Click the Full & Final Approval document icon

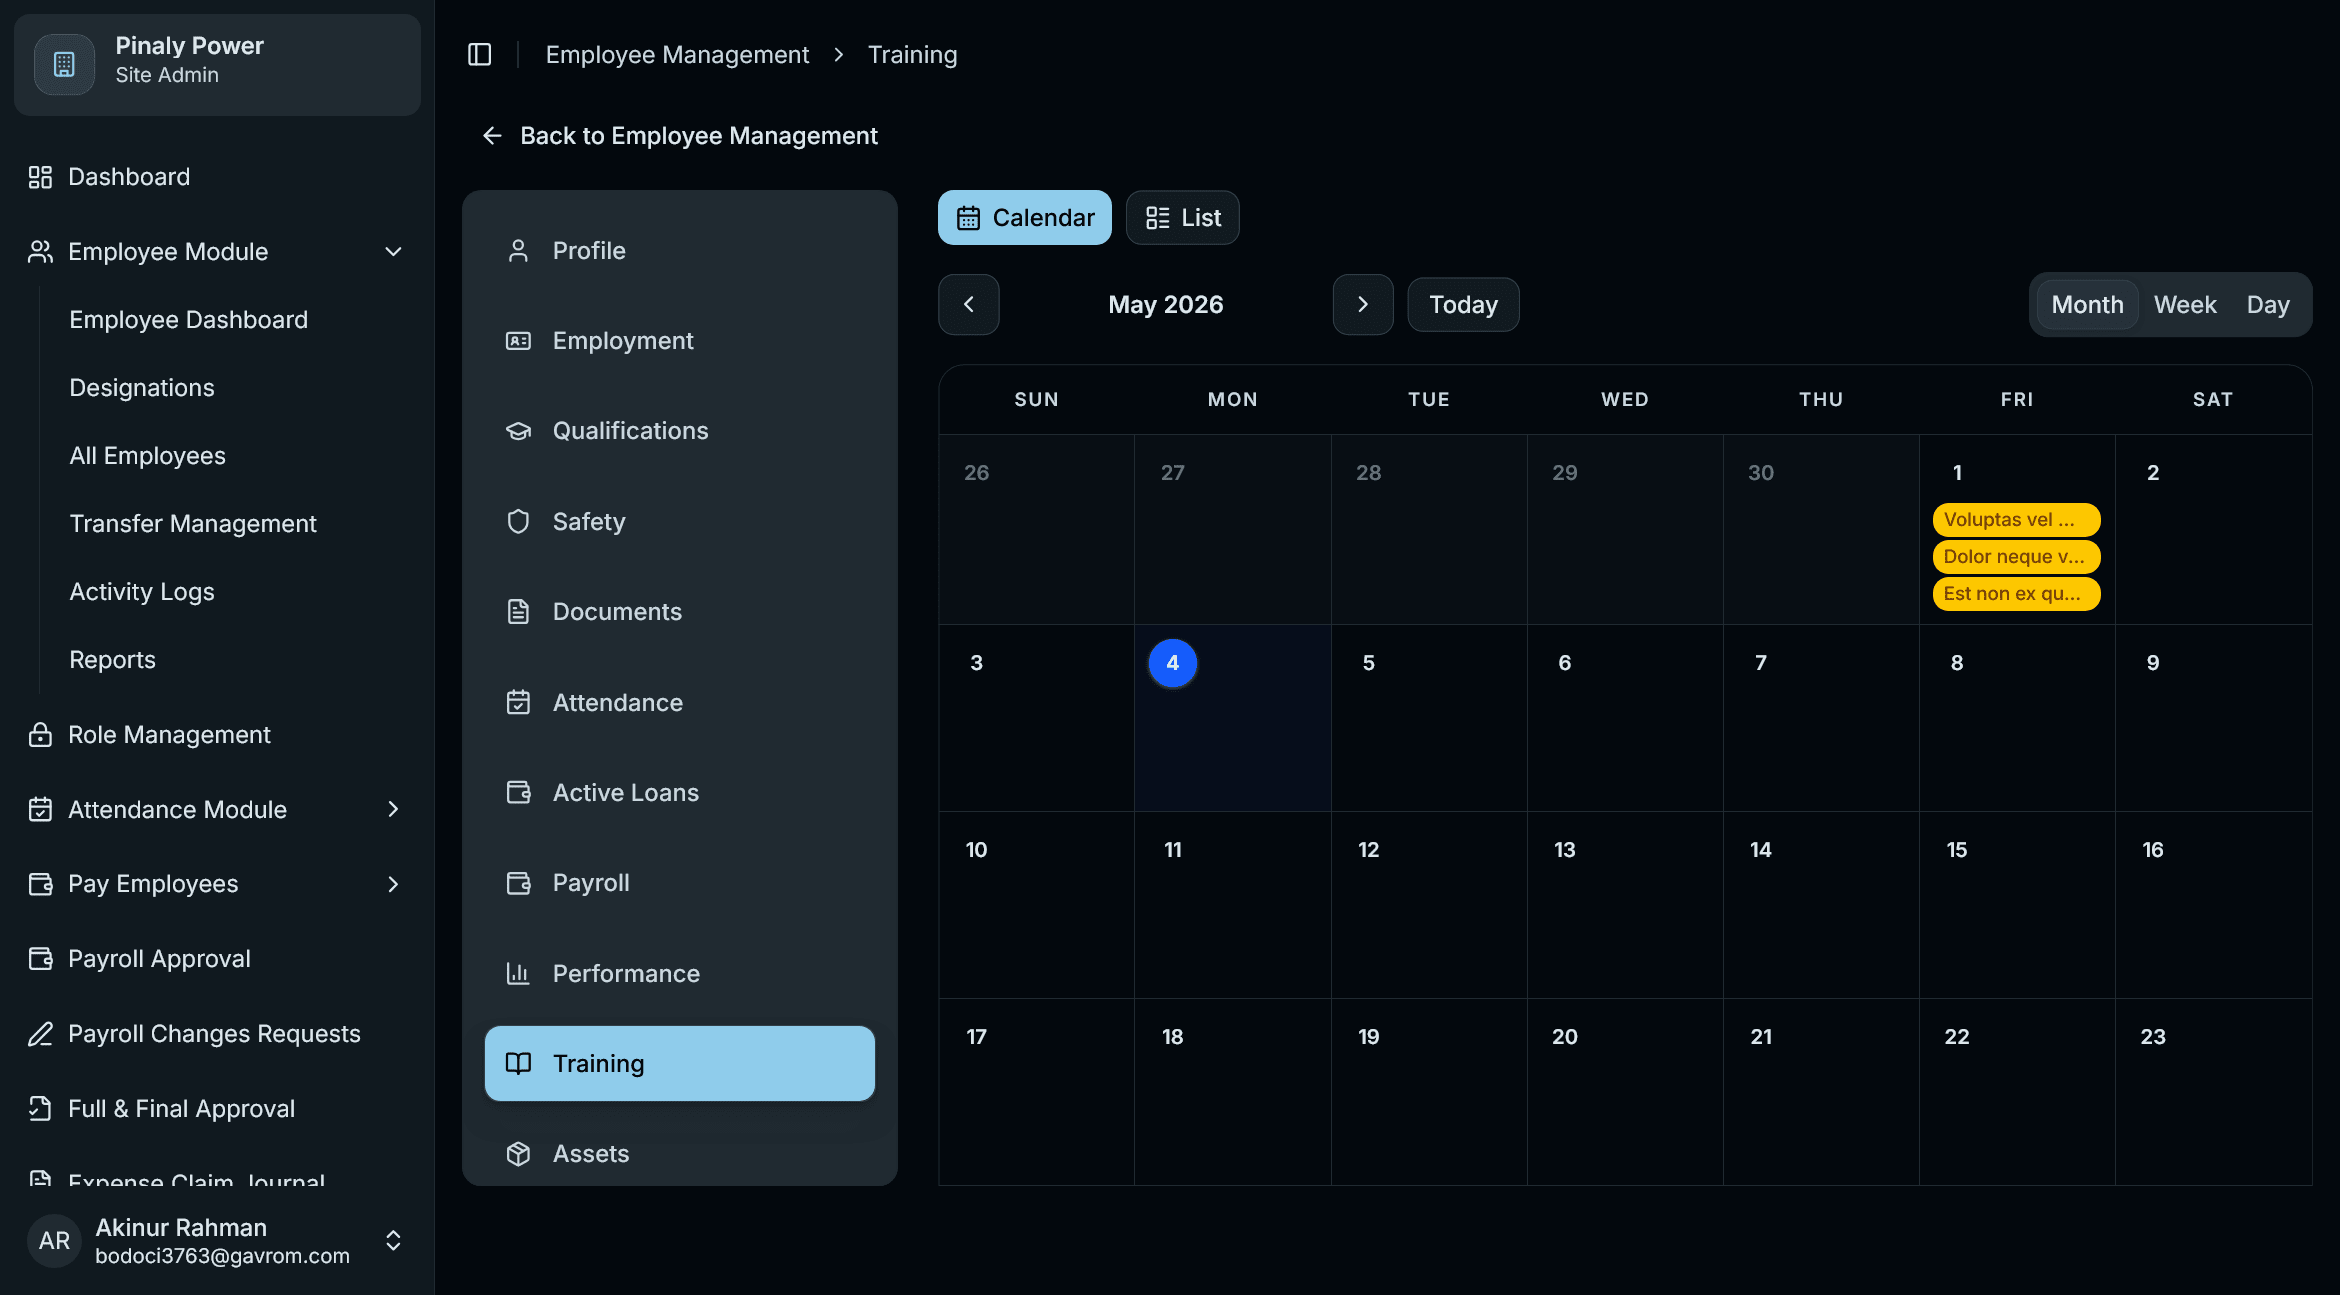click(40, 1109)
